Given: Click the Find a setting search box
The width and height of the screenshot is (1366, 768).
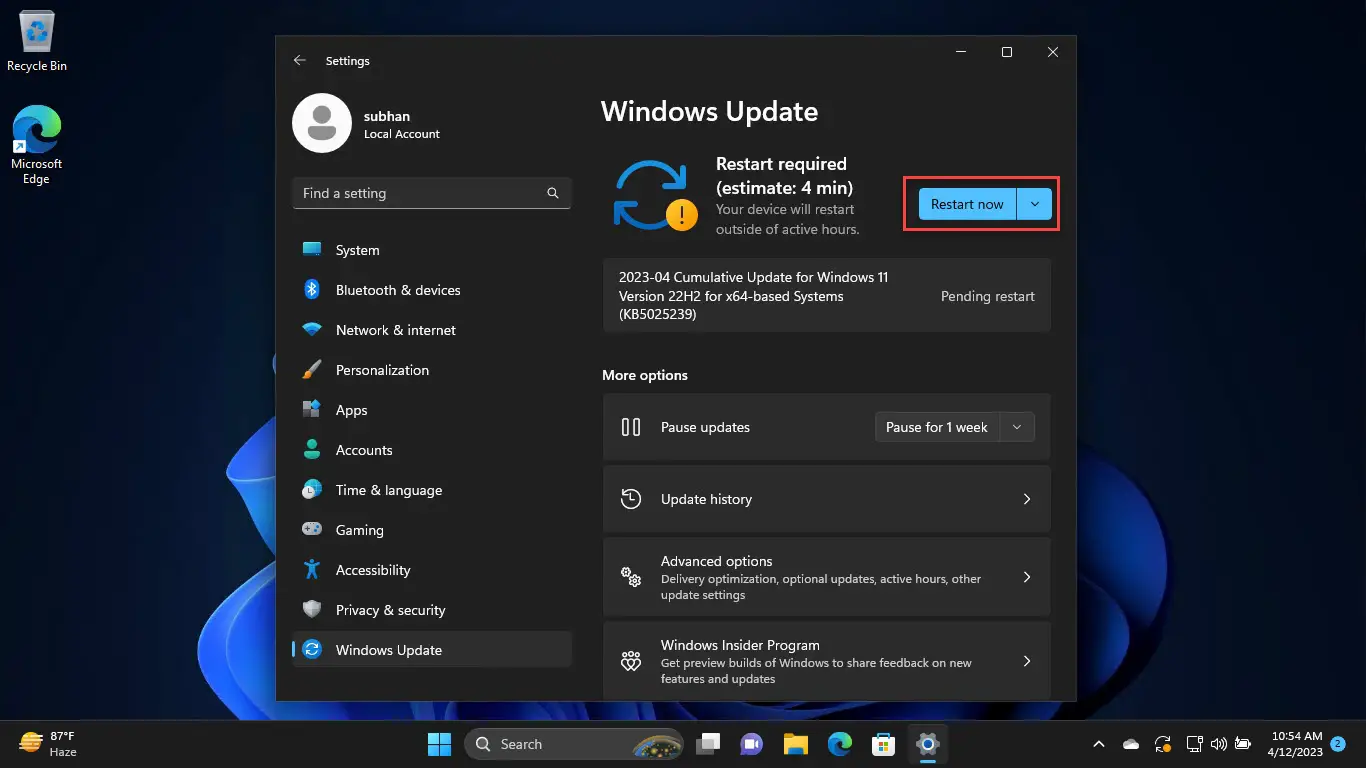Looking at the screenshot, I should [431, 193].
